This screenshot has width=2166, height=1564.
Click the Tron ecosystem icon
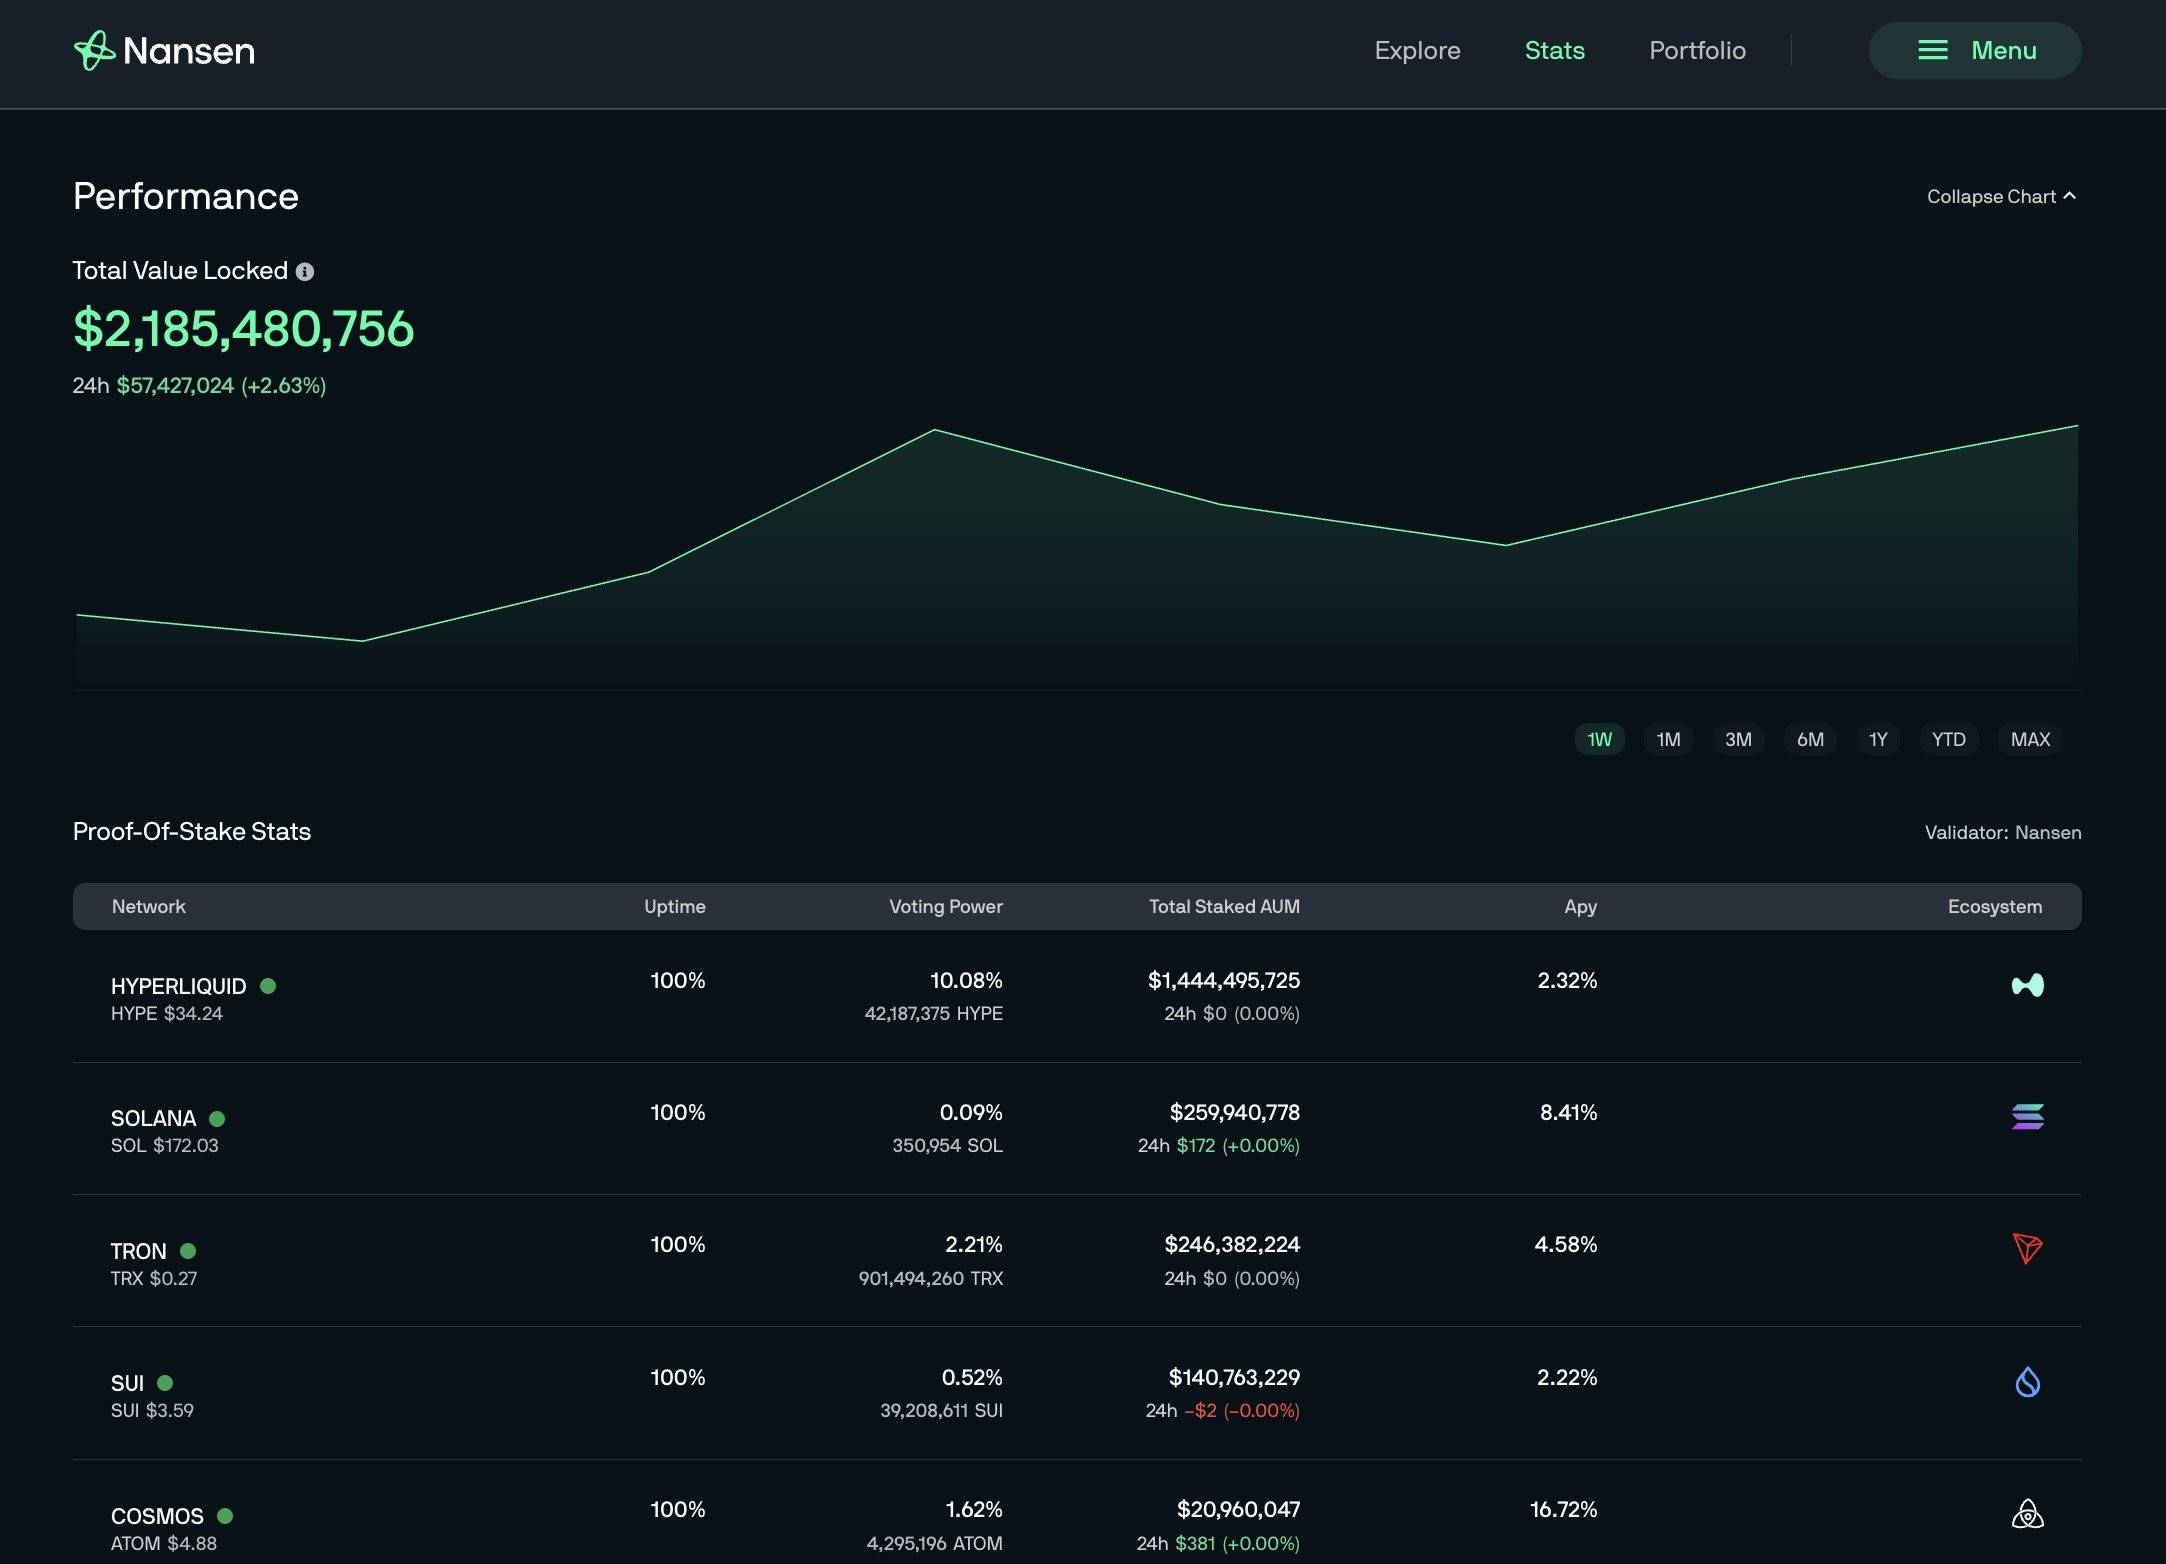click(x=2027, y=1248)
